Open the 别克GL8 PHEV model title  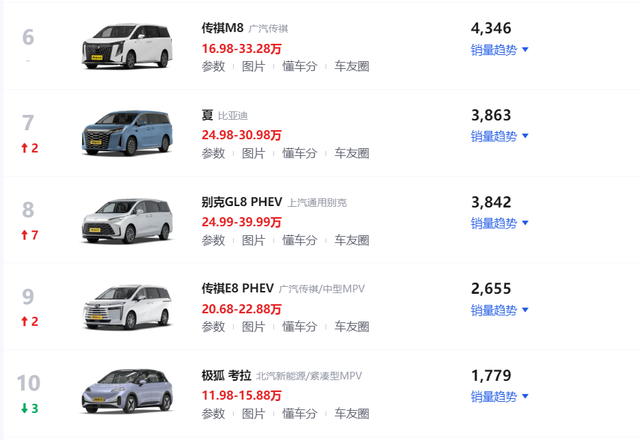pos(241,202)
